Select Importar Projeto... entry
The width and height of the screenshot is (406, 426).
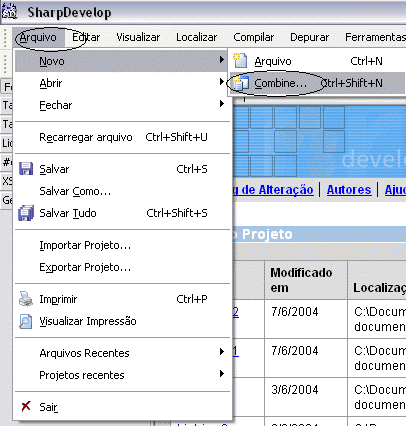point(121,245)
